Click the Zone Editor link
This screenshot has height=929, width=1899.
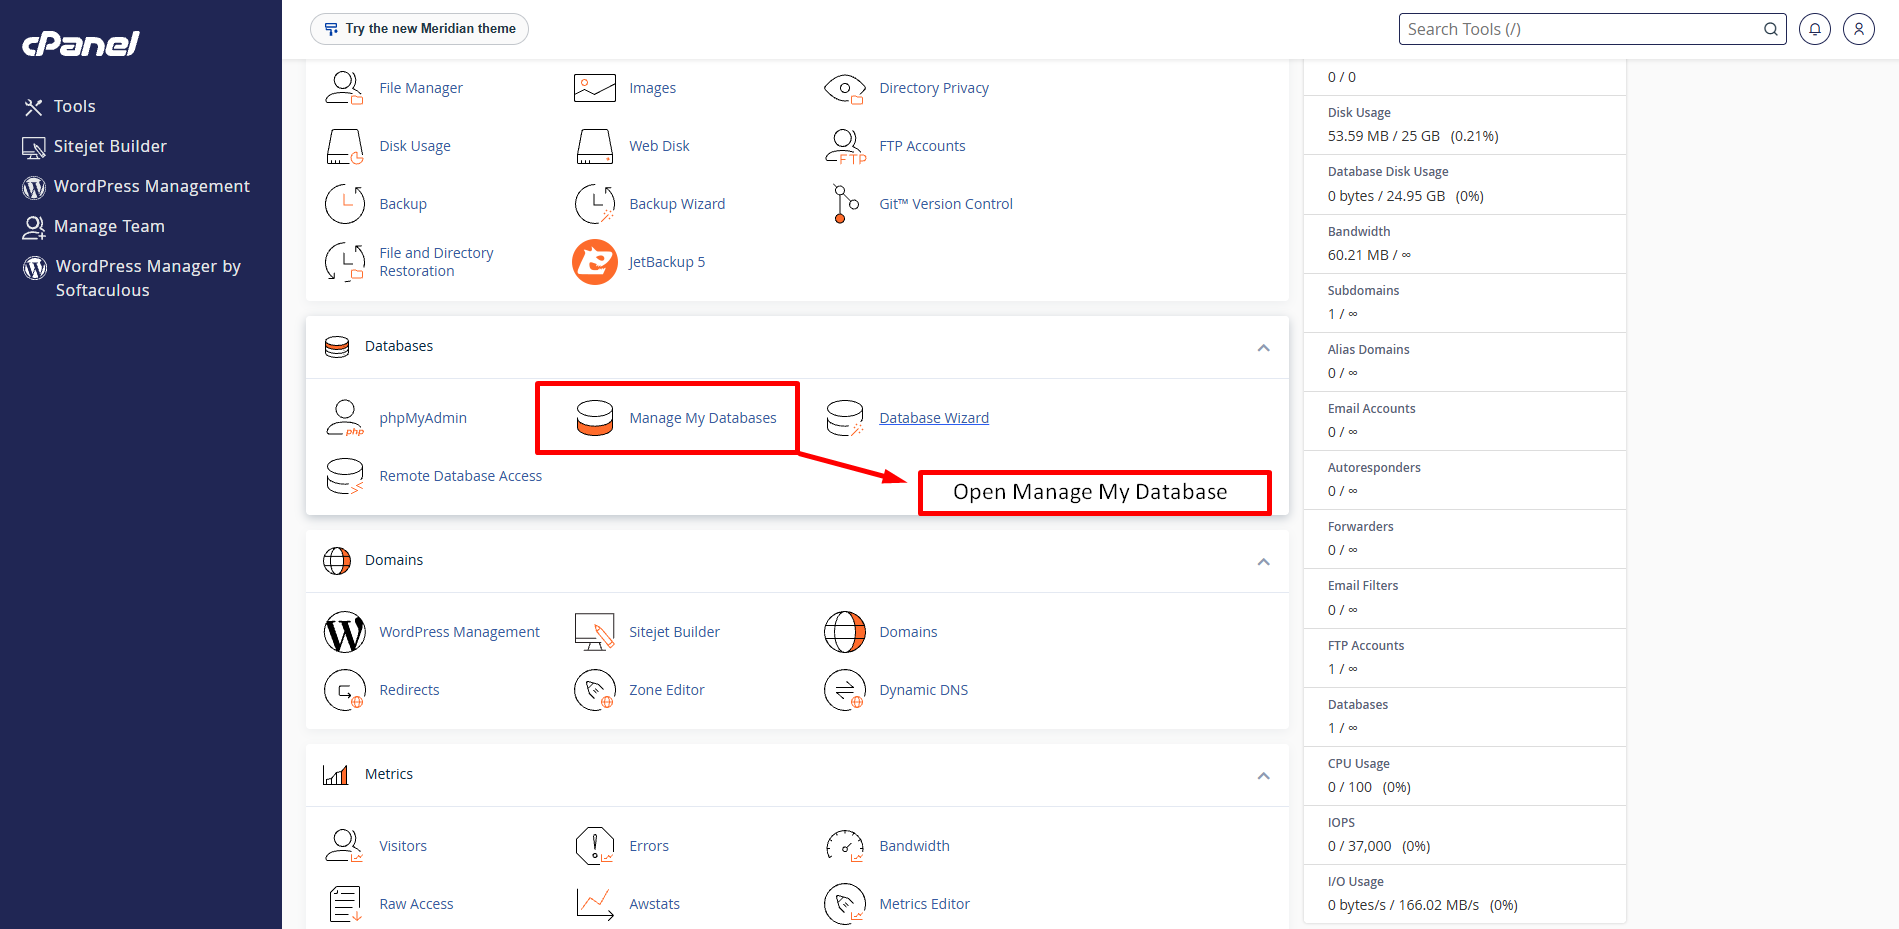click(x=667, y=690)
